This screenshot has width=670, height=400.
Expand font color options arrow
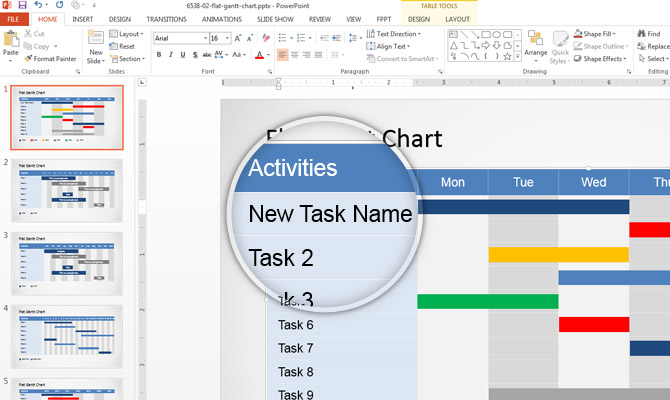click(x=268, y=55)
